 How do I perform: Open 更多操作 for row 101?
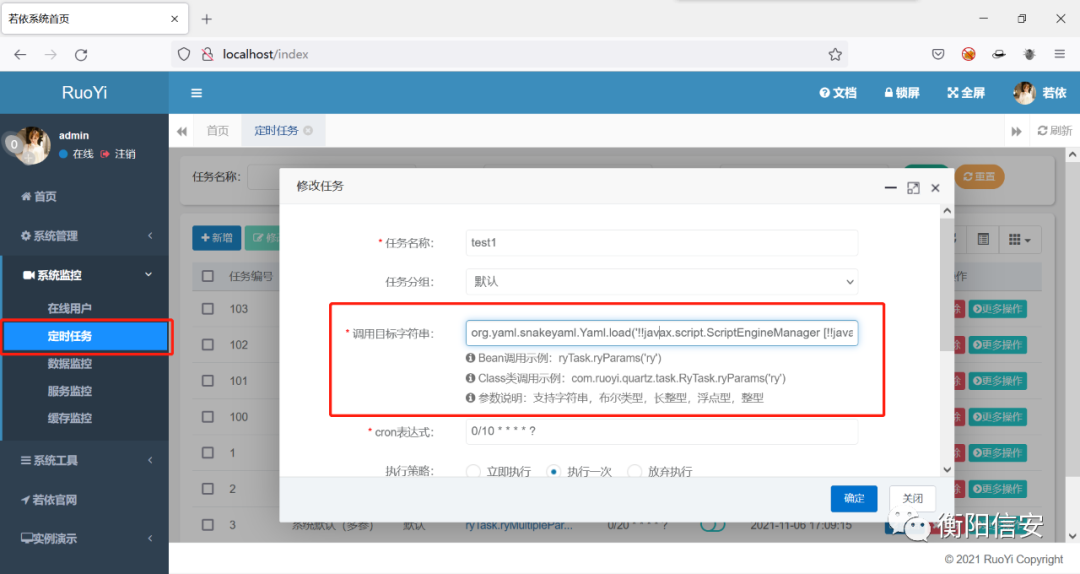[998, 380]
